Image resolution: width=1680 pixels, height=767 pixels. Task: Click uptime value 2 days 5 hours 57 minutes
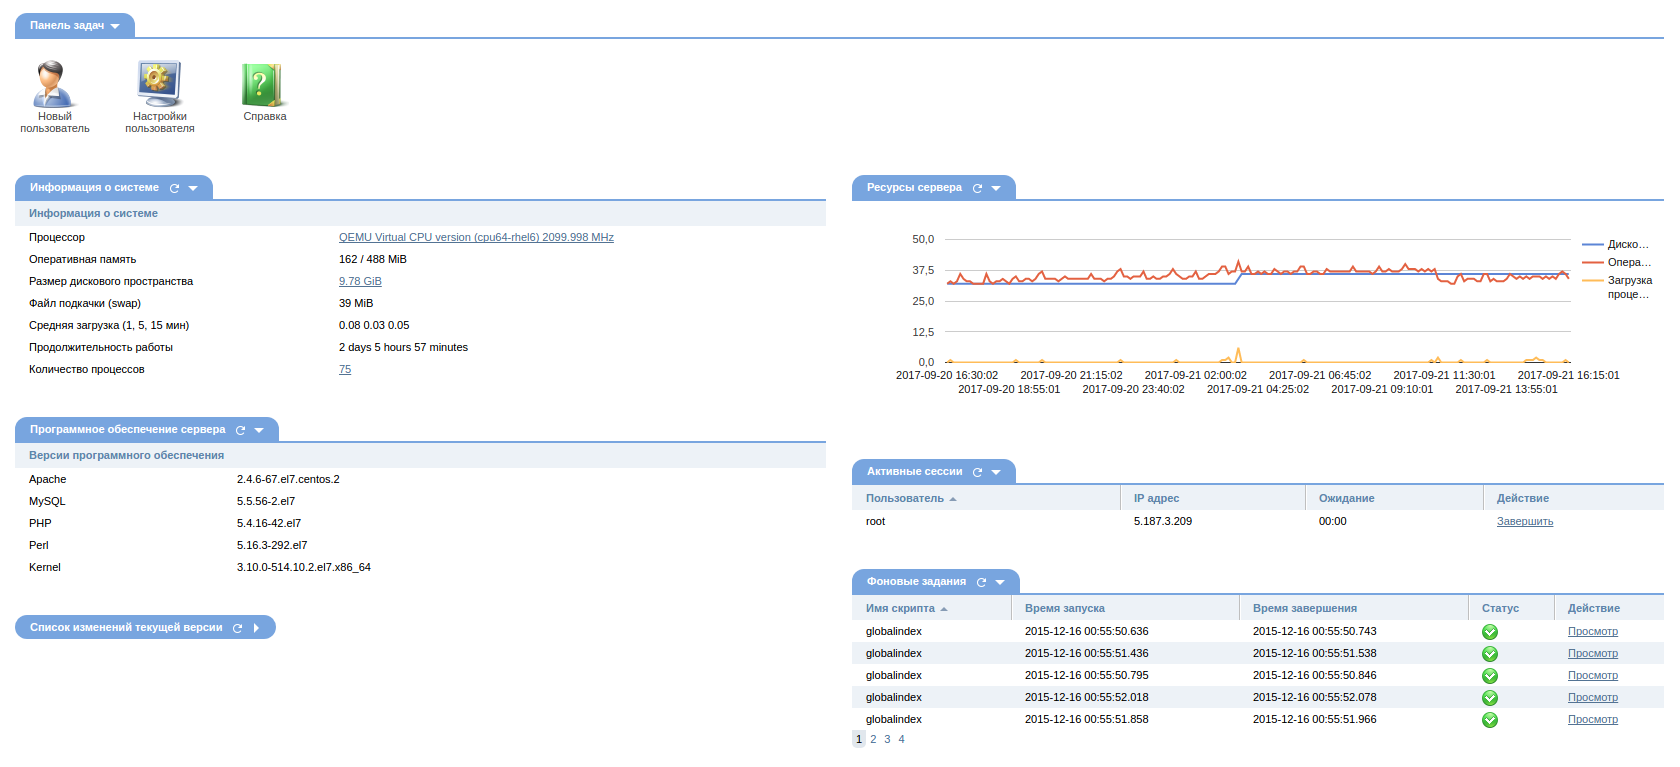pyautogui.click(x=403, y=348)
